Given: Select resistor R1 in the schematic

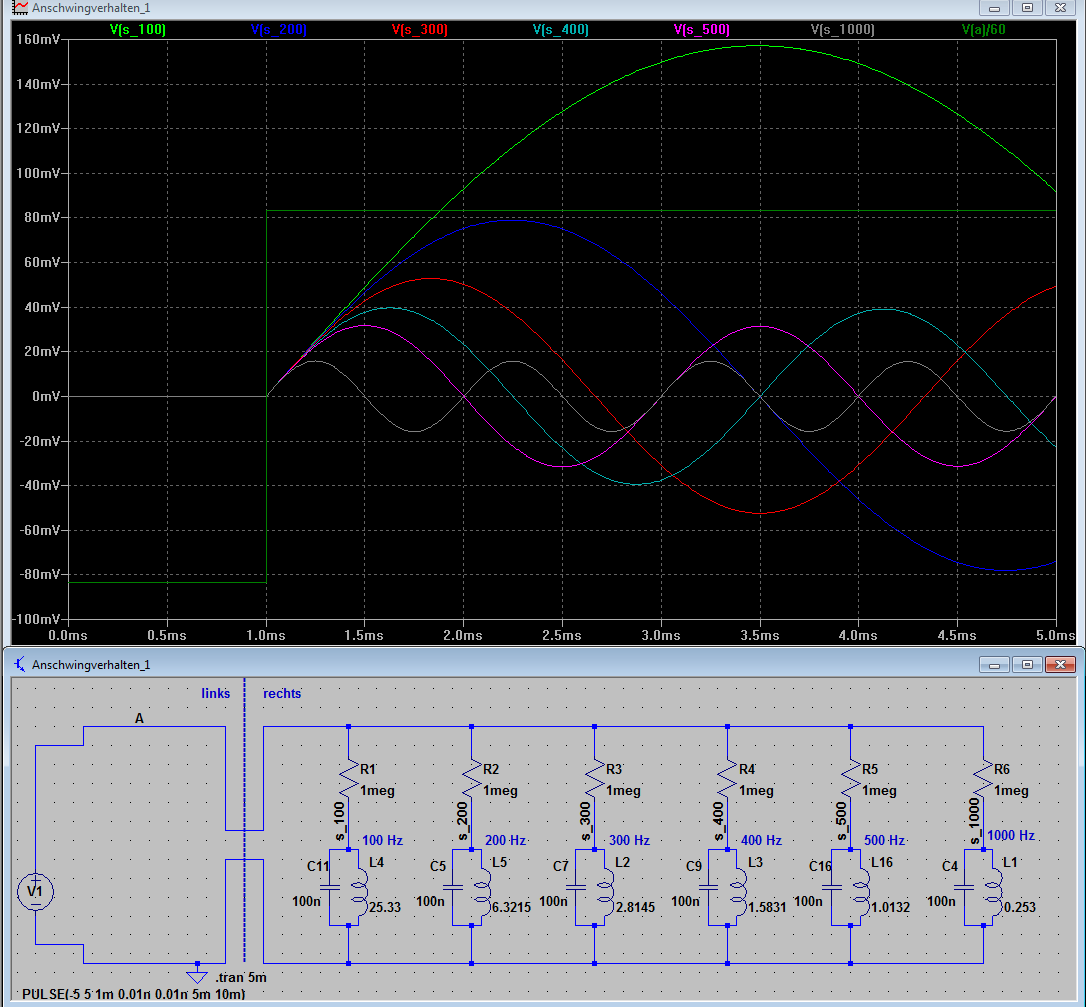Looking at the screenshot, I should click(347, 776).
